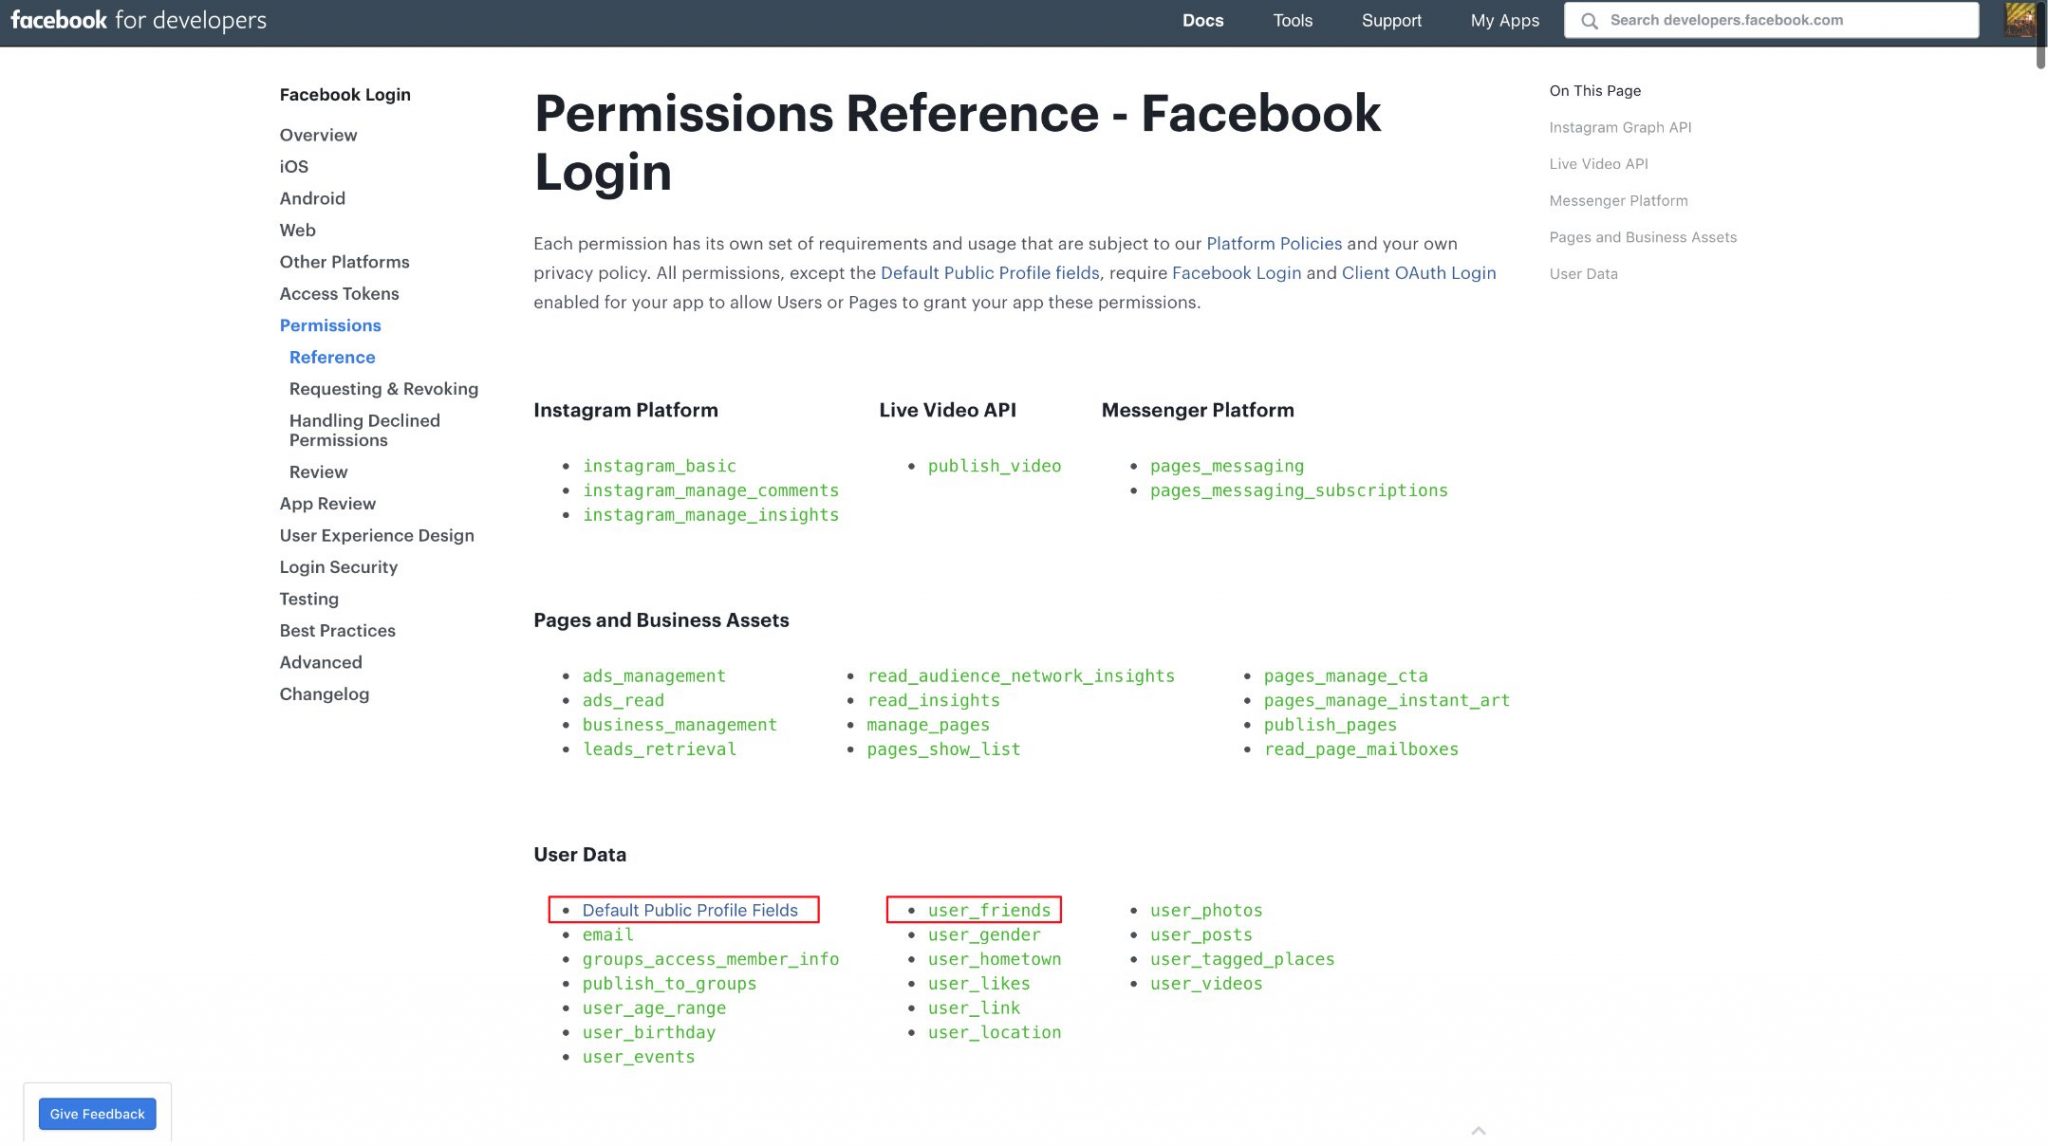Open the My Apps menu
This screenshot has width=2048, height=1146.
coord(1504,20)
